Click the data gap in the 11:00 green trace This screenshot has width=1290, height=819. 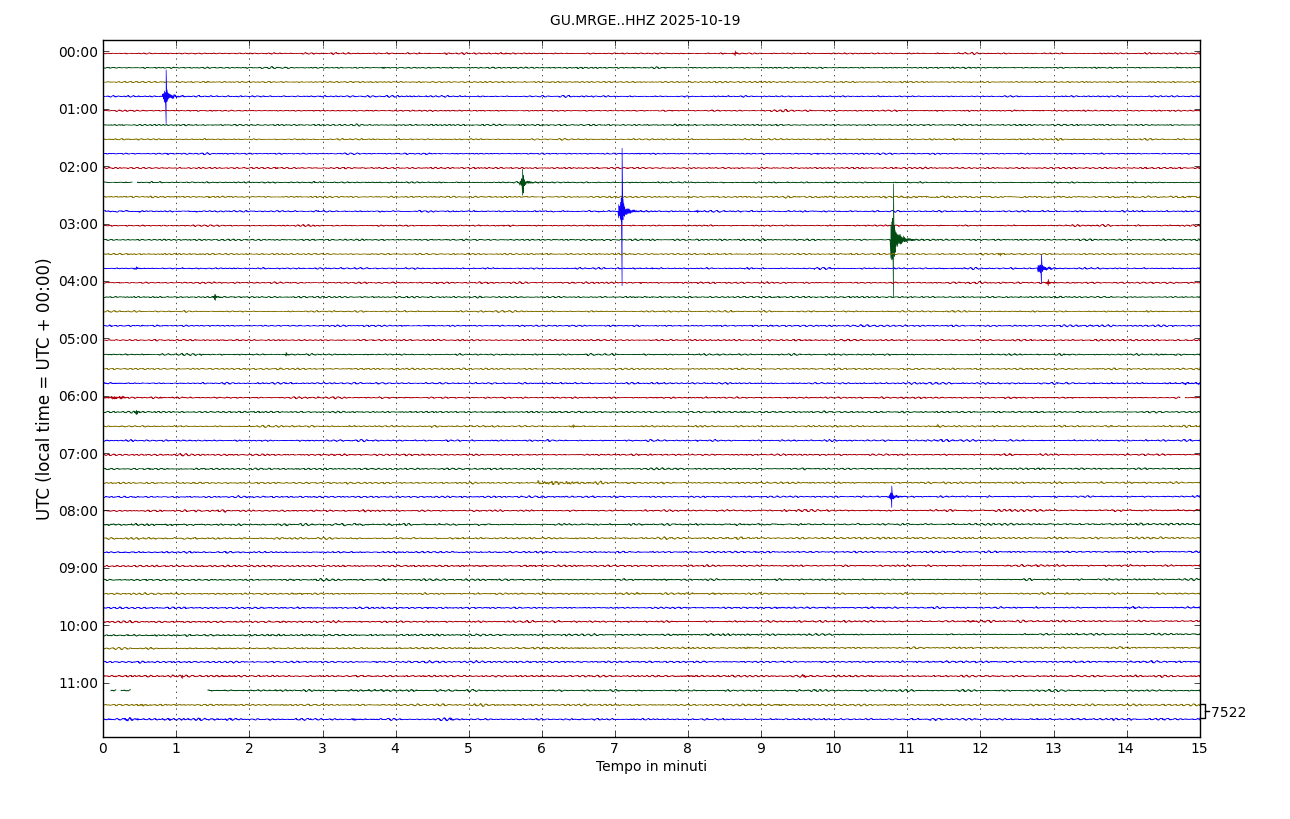point(168,690)
